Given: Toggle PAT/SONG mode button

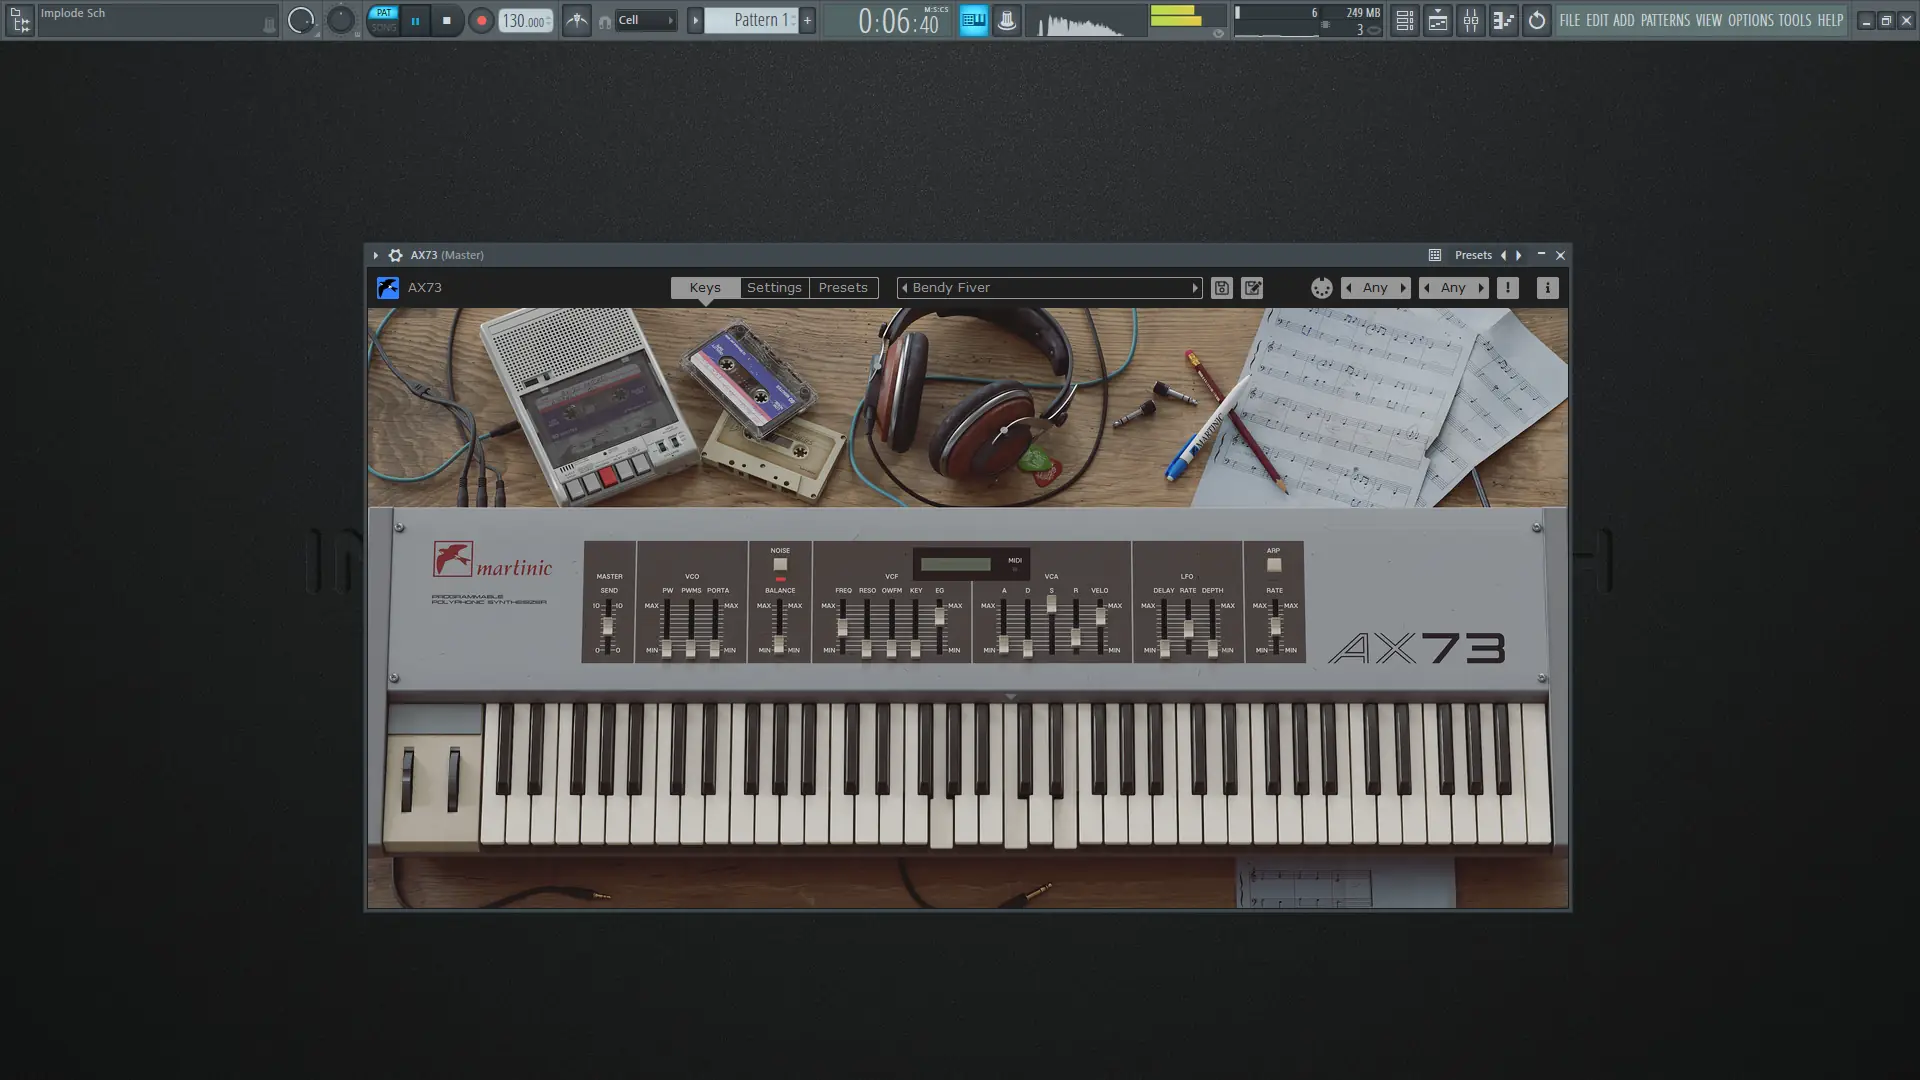Looking at the screenshot, I should 383,20.
